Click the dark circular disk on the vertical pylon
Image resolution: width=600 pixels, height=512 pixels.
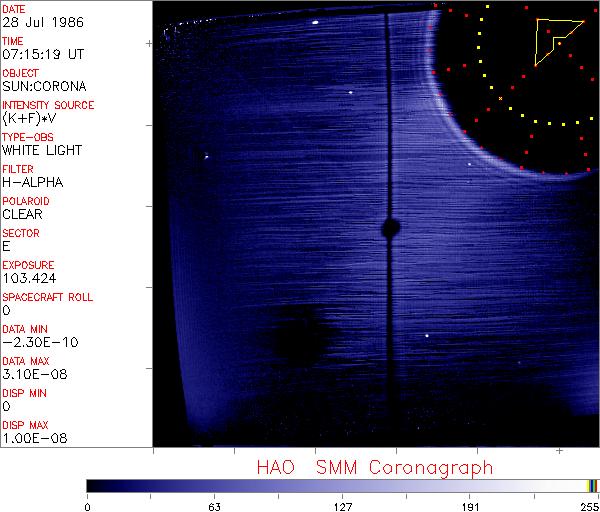point(390,228)
